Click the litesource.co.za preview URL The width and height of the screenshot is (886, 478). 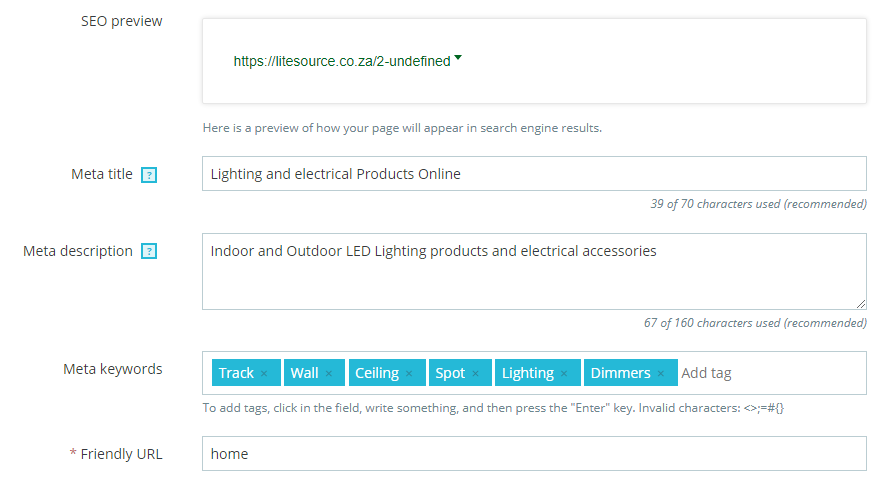pos(342,61)
